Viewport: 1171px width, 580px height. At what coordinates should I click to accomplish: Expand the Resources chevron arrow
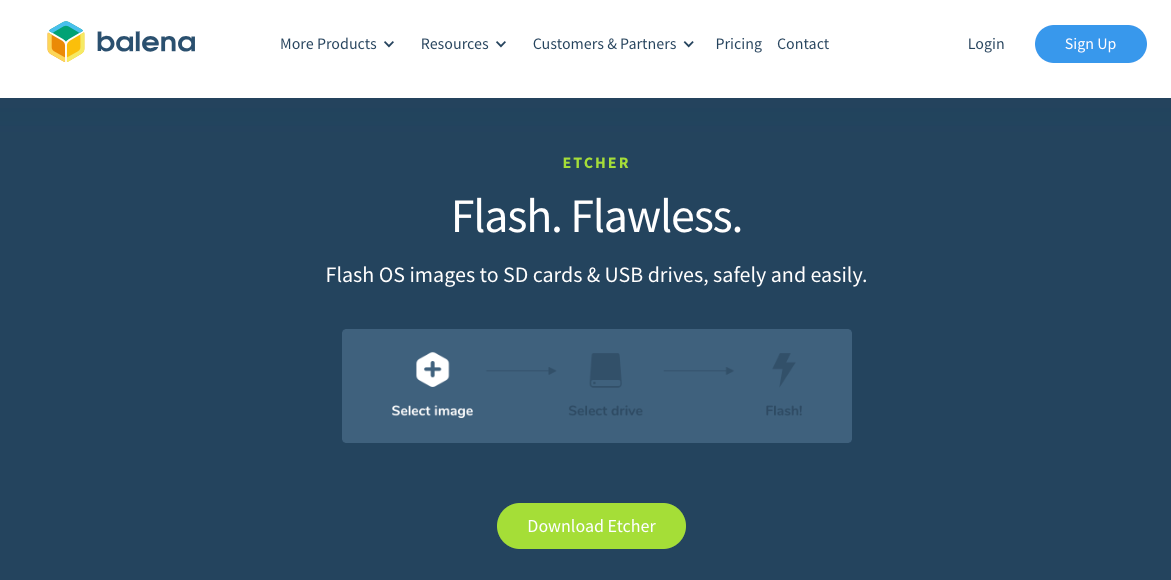tap(501, 44)
